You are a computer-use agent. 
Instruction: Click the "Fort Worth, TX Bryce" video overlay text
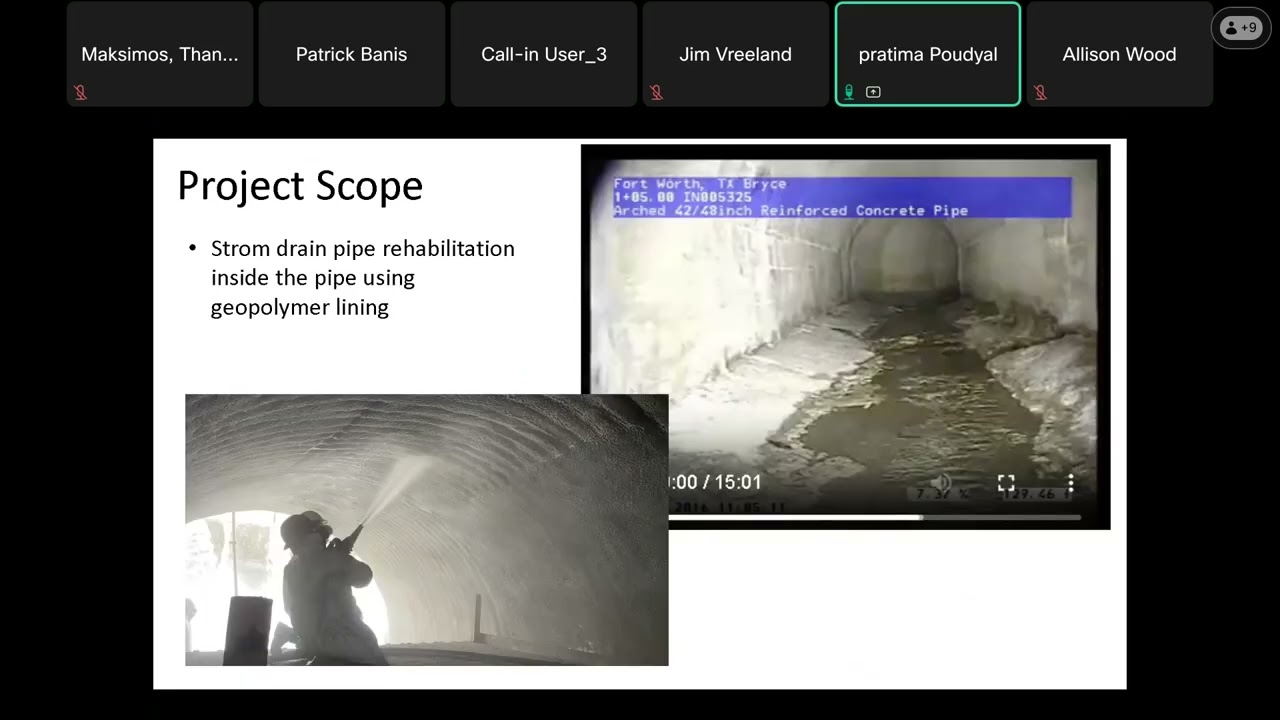[700, 184]
